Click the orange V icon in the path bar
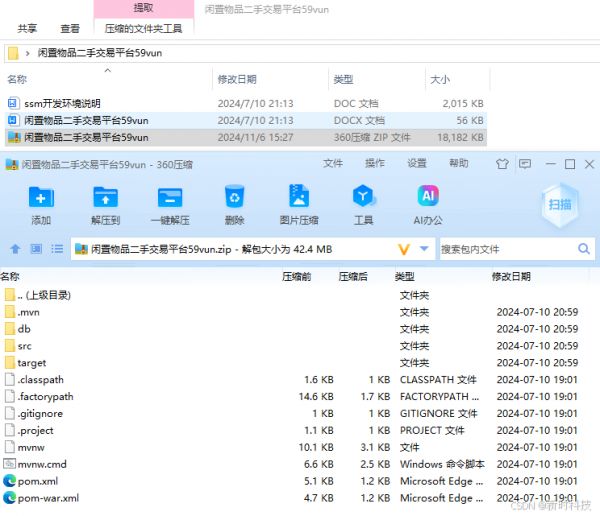The height and width of the screenshot is (516, 600). click(x=404, y=250)
